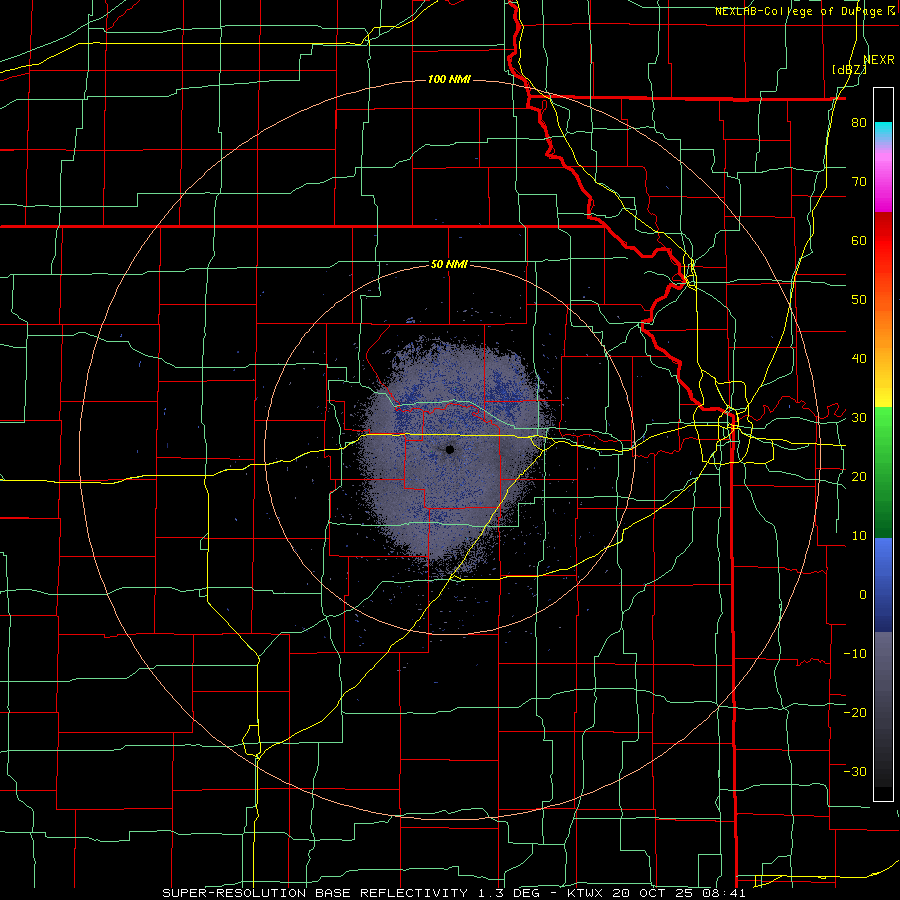Click the red segment of the color bar
900x900 pixels.
883,244
